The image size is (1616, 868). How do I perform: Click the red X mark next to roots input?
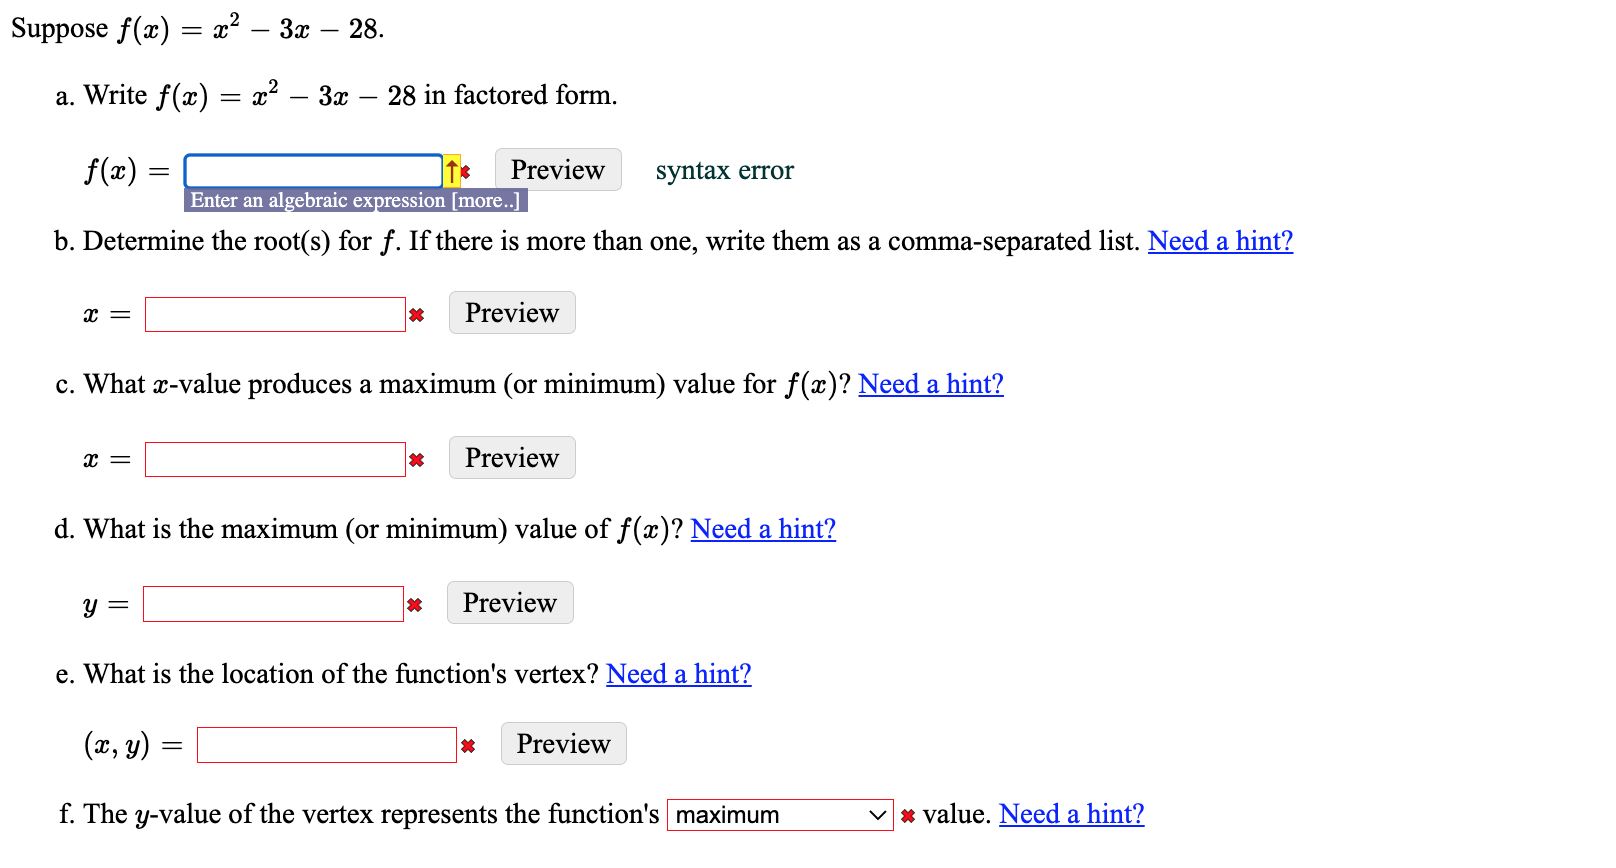[417, 315]
